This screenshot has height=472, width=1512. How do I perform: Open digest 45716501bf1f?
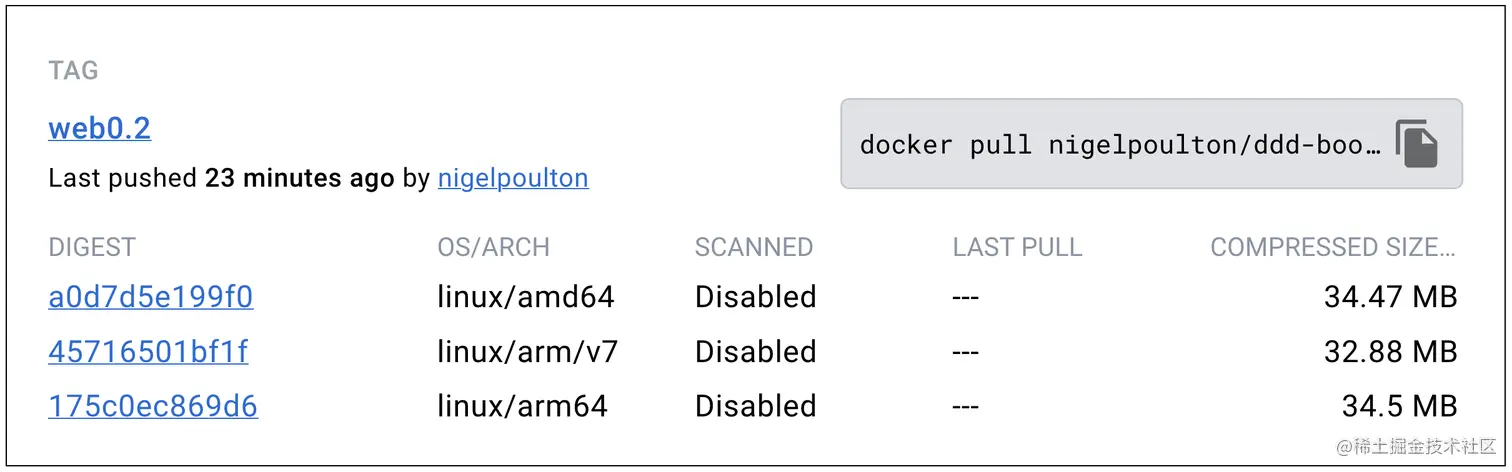click(x=148, y=352)
